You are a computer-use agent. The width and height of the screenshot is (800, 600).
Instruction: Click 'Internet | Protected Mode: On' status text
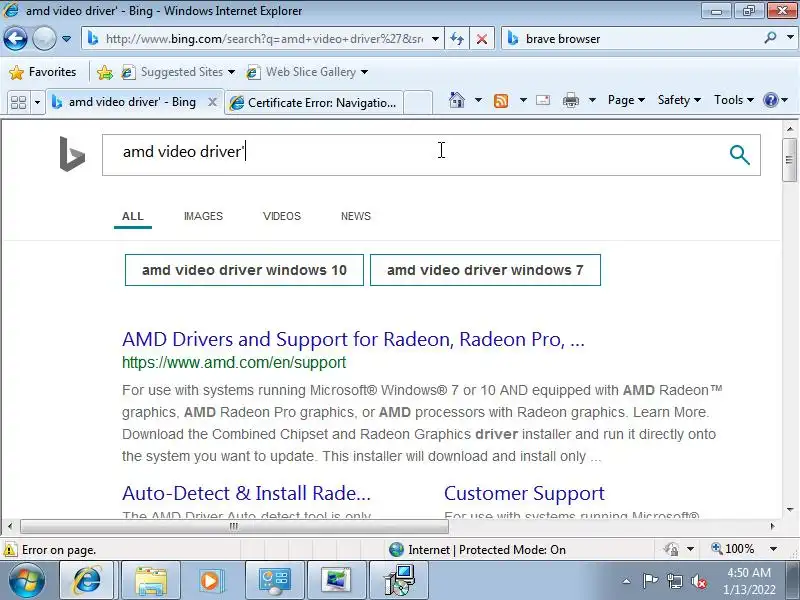coord(487,549)
